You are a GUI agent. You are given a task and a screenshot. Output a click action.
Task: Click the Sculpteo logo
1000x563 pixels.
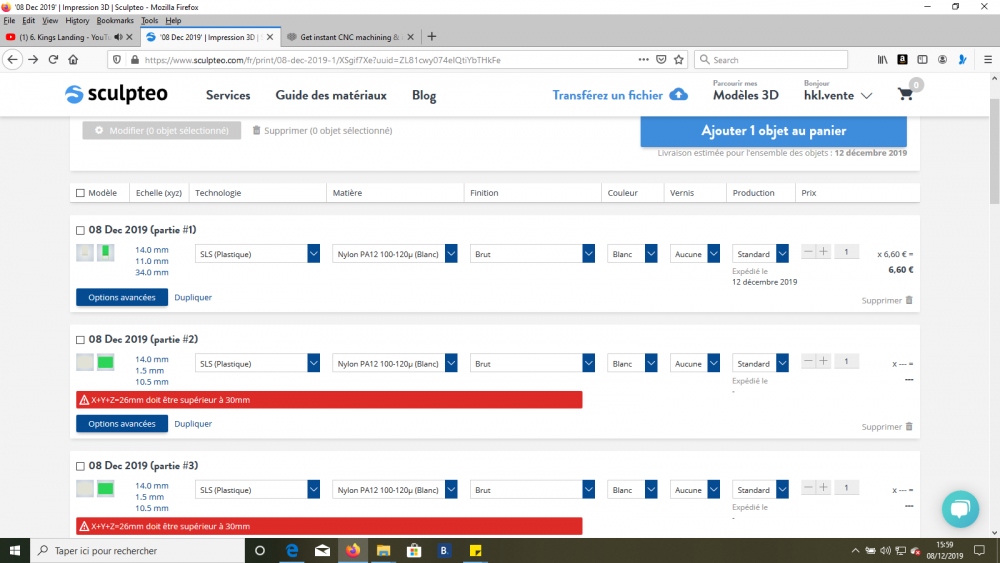coord(116,94)
